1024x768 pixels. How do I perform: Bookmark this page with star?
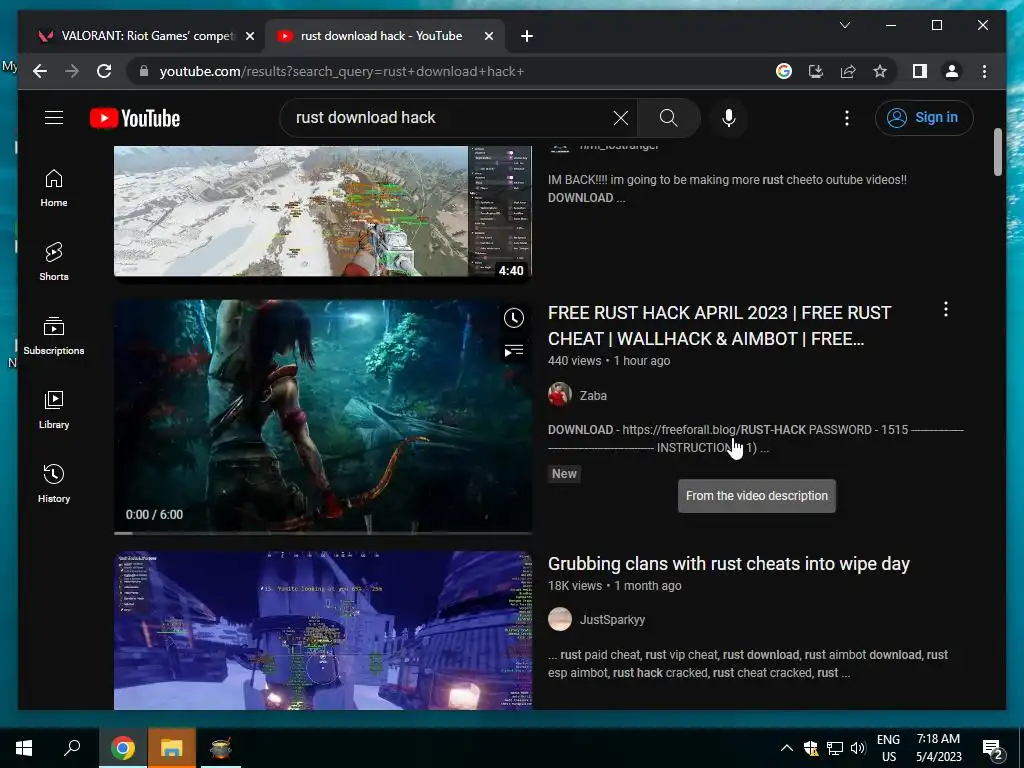(x=880, y=71)
